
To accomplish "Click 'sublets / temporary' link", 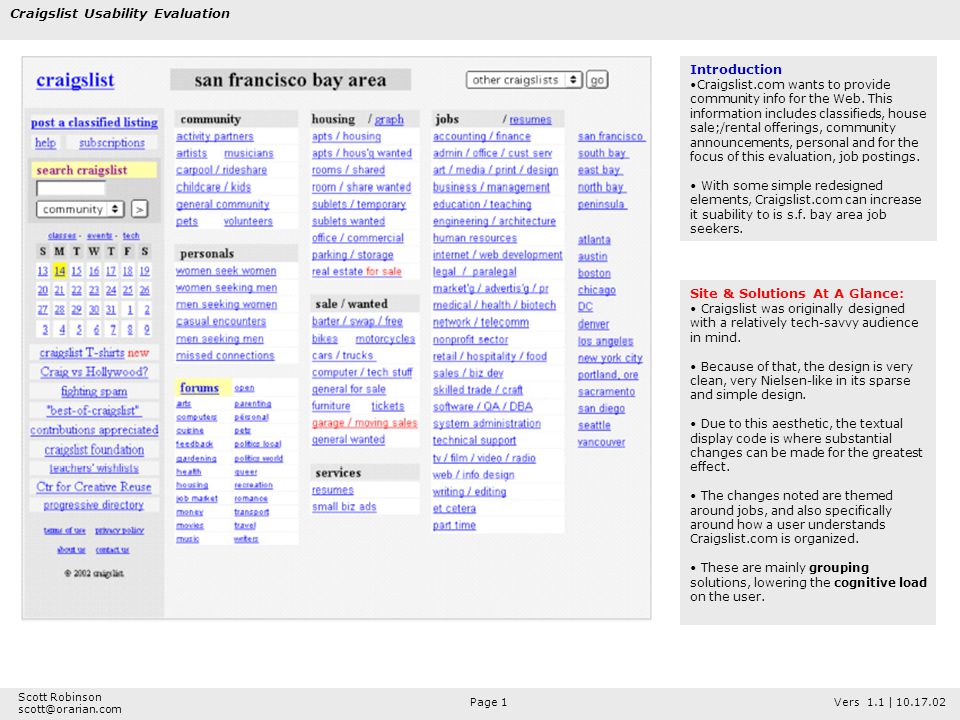I will click(x=359, y=204).
